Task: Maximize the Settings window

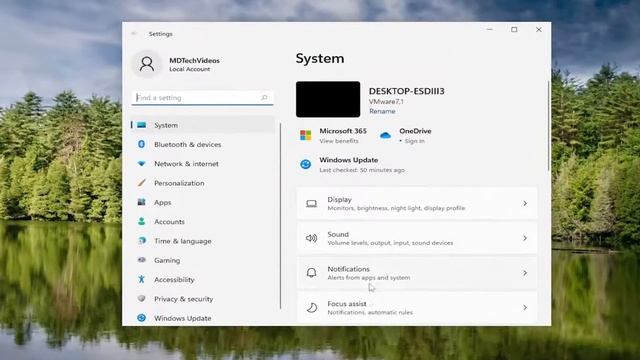Action: (x=514, y=30)
